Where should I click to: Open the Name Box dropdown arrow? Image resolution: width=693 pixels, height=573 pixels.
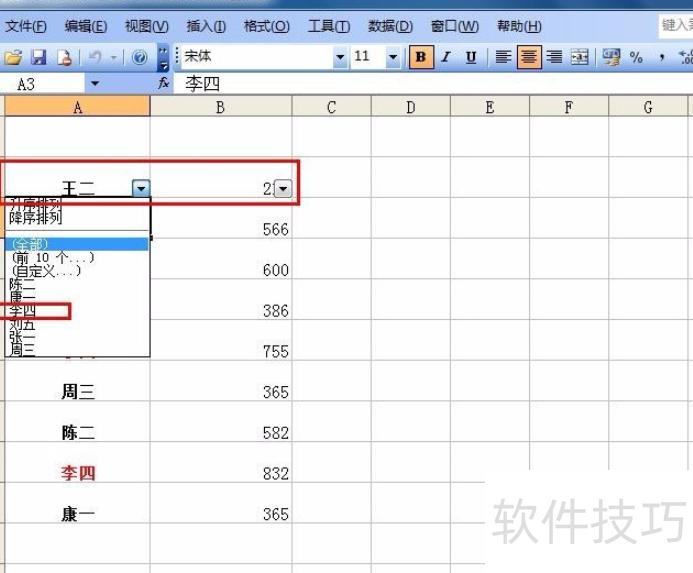pos(95,83)
